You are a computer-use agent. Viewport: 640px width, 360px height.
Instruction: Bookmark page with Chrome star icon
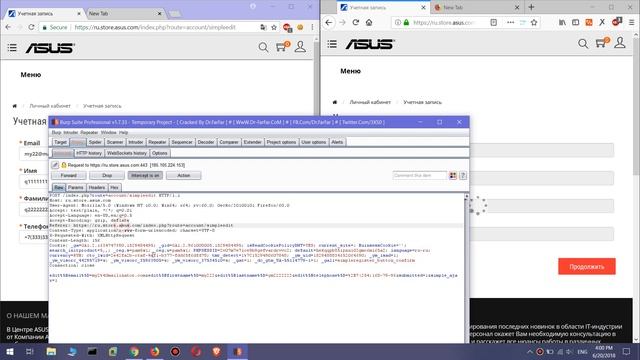(x=274, y=27)
